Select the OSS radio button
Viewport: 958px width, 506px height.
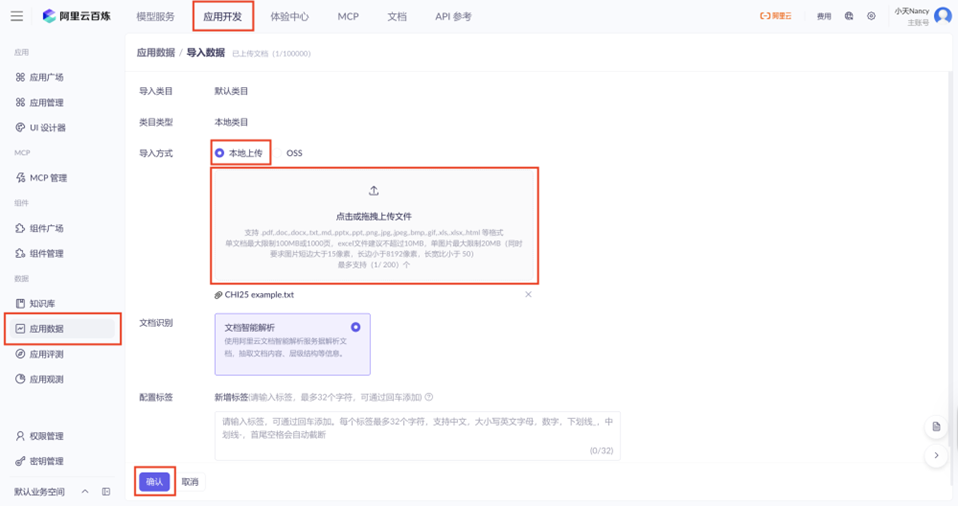277,153
